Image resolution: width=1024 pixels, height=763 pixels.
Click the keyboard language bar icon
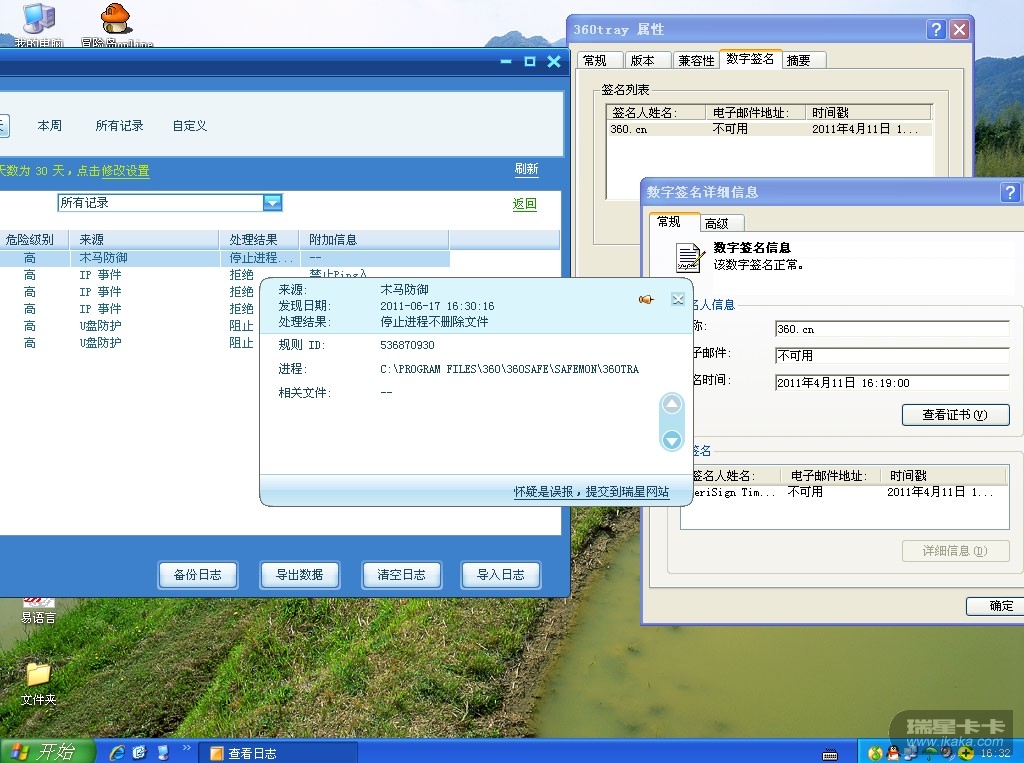(830, 755)
